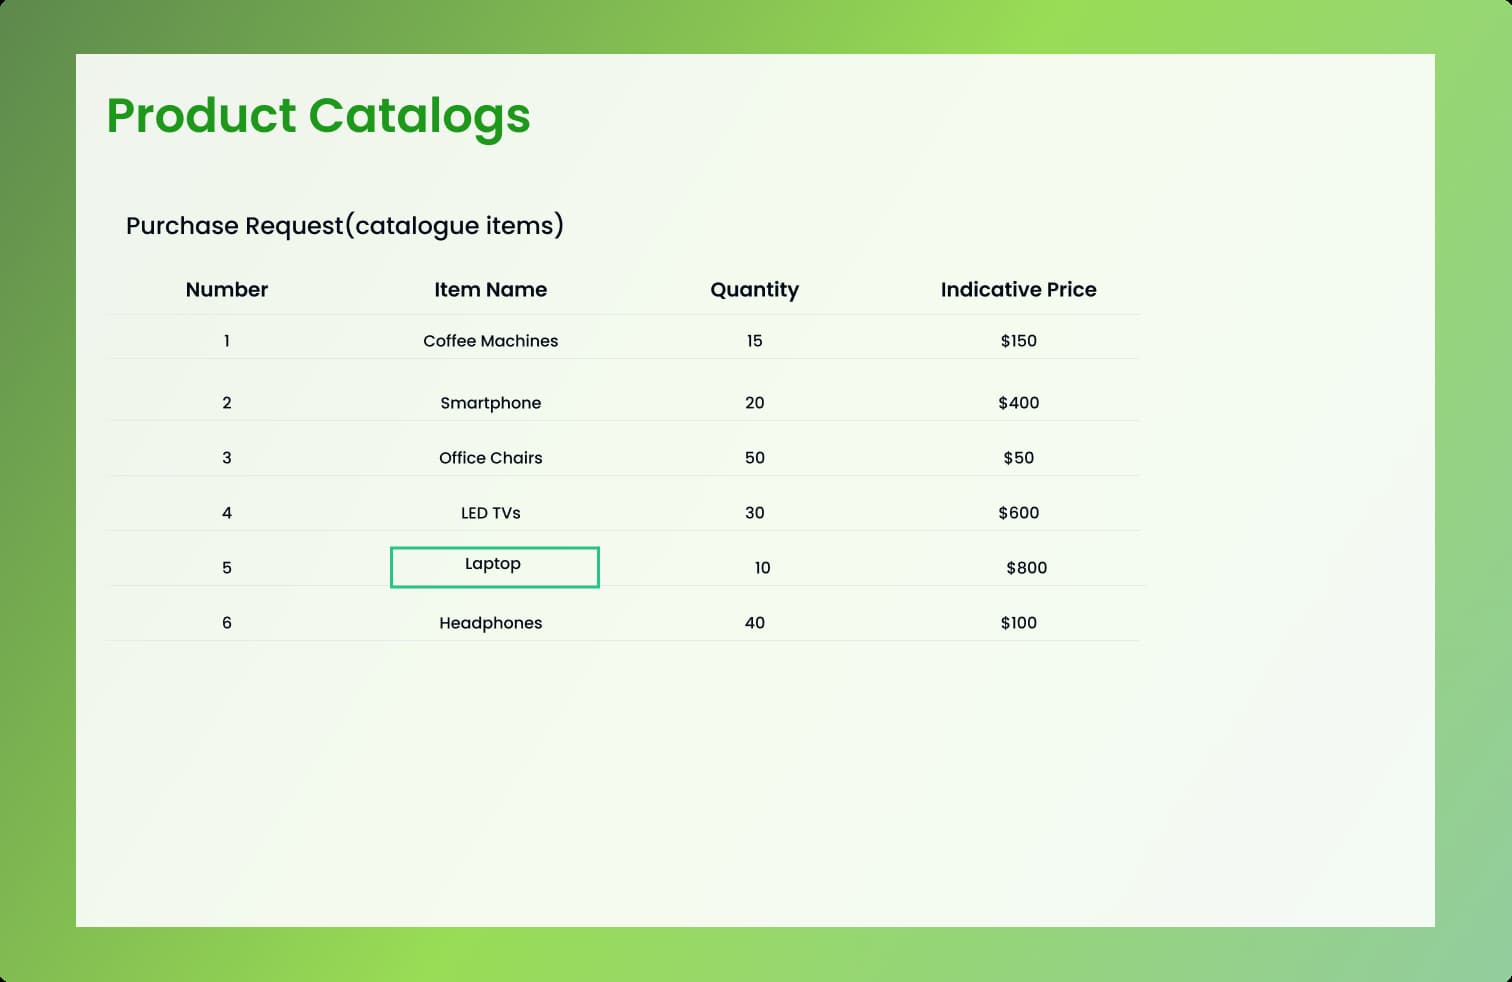Screen dimensions: 1512x982
Task: Click the Item Name column header
Action: click(x=490, y=290)
